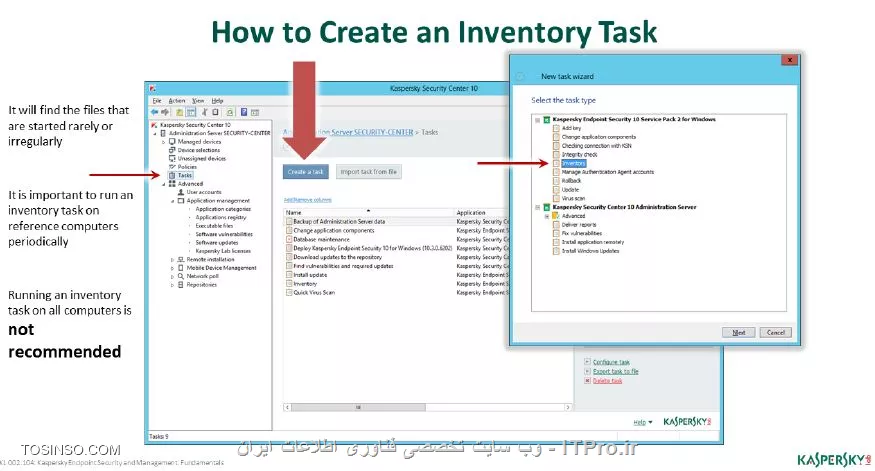
Task: Choose Fix vulnerabilities in wizard
Action: pos(581,234)
